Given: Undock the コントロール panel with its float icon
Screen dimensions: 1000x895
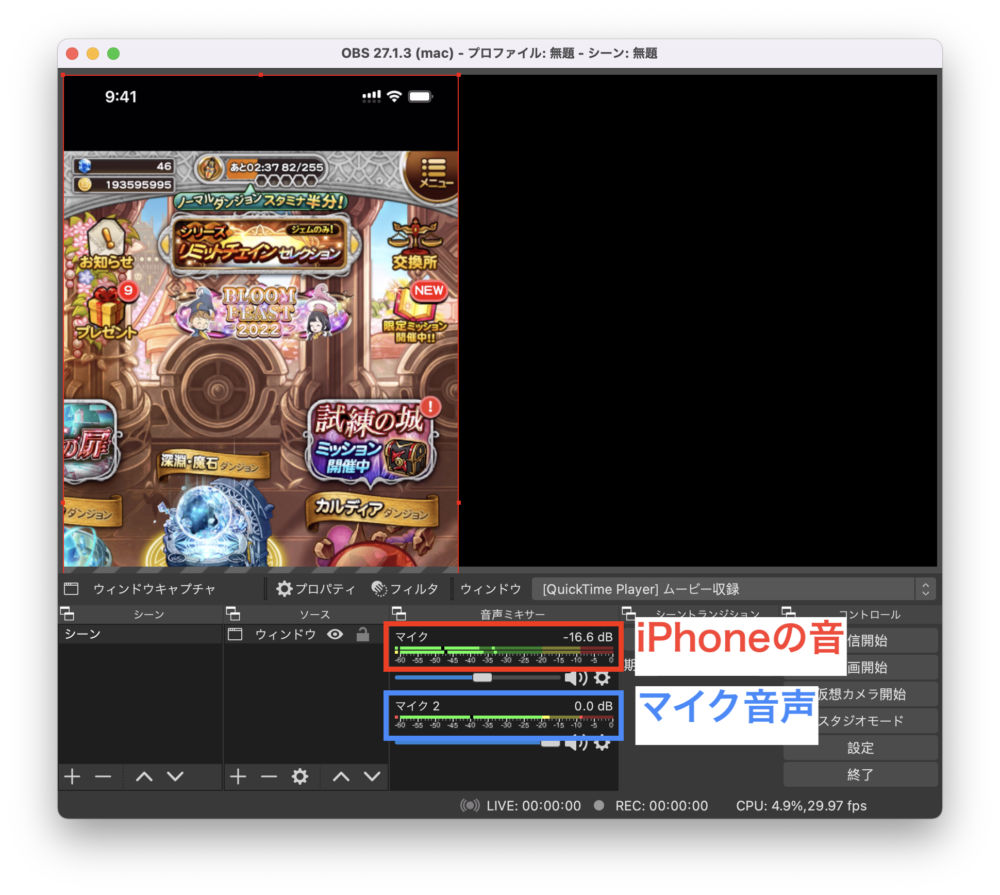Looking at the screenshot, I should [788, 612].
